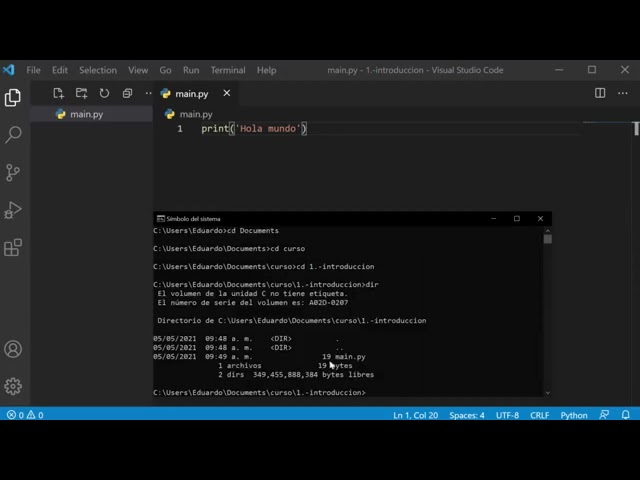
Task: Click the 'Directorio de' path line
Action: [x=292, y=321]
